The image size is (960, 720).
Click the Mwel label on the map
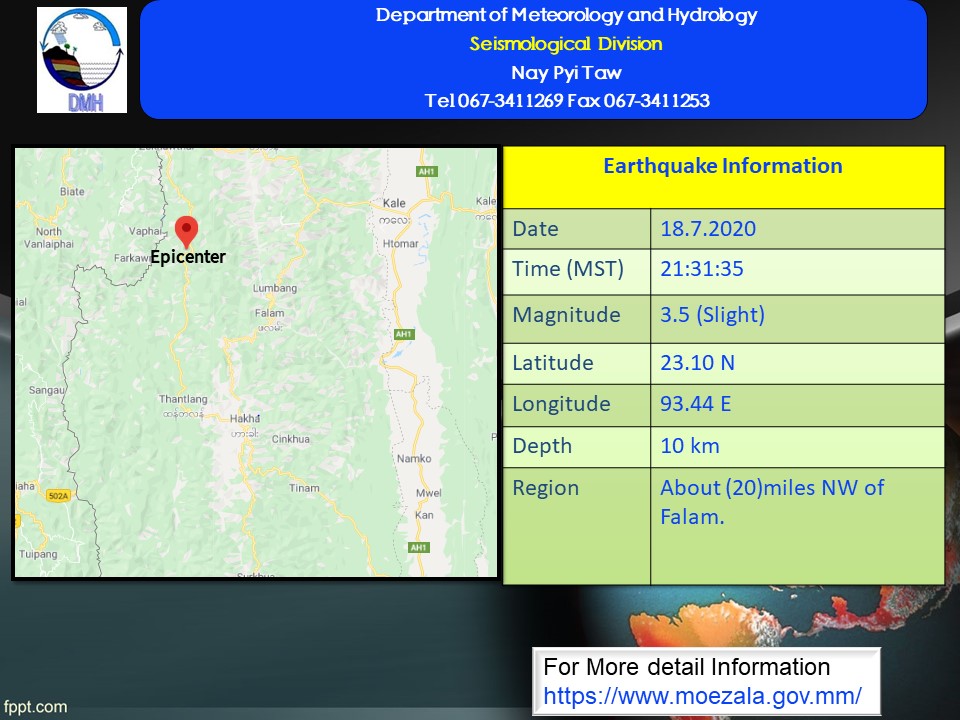point(429,493)
